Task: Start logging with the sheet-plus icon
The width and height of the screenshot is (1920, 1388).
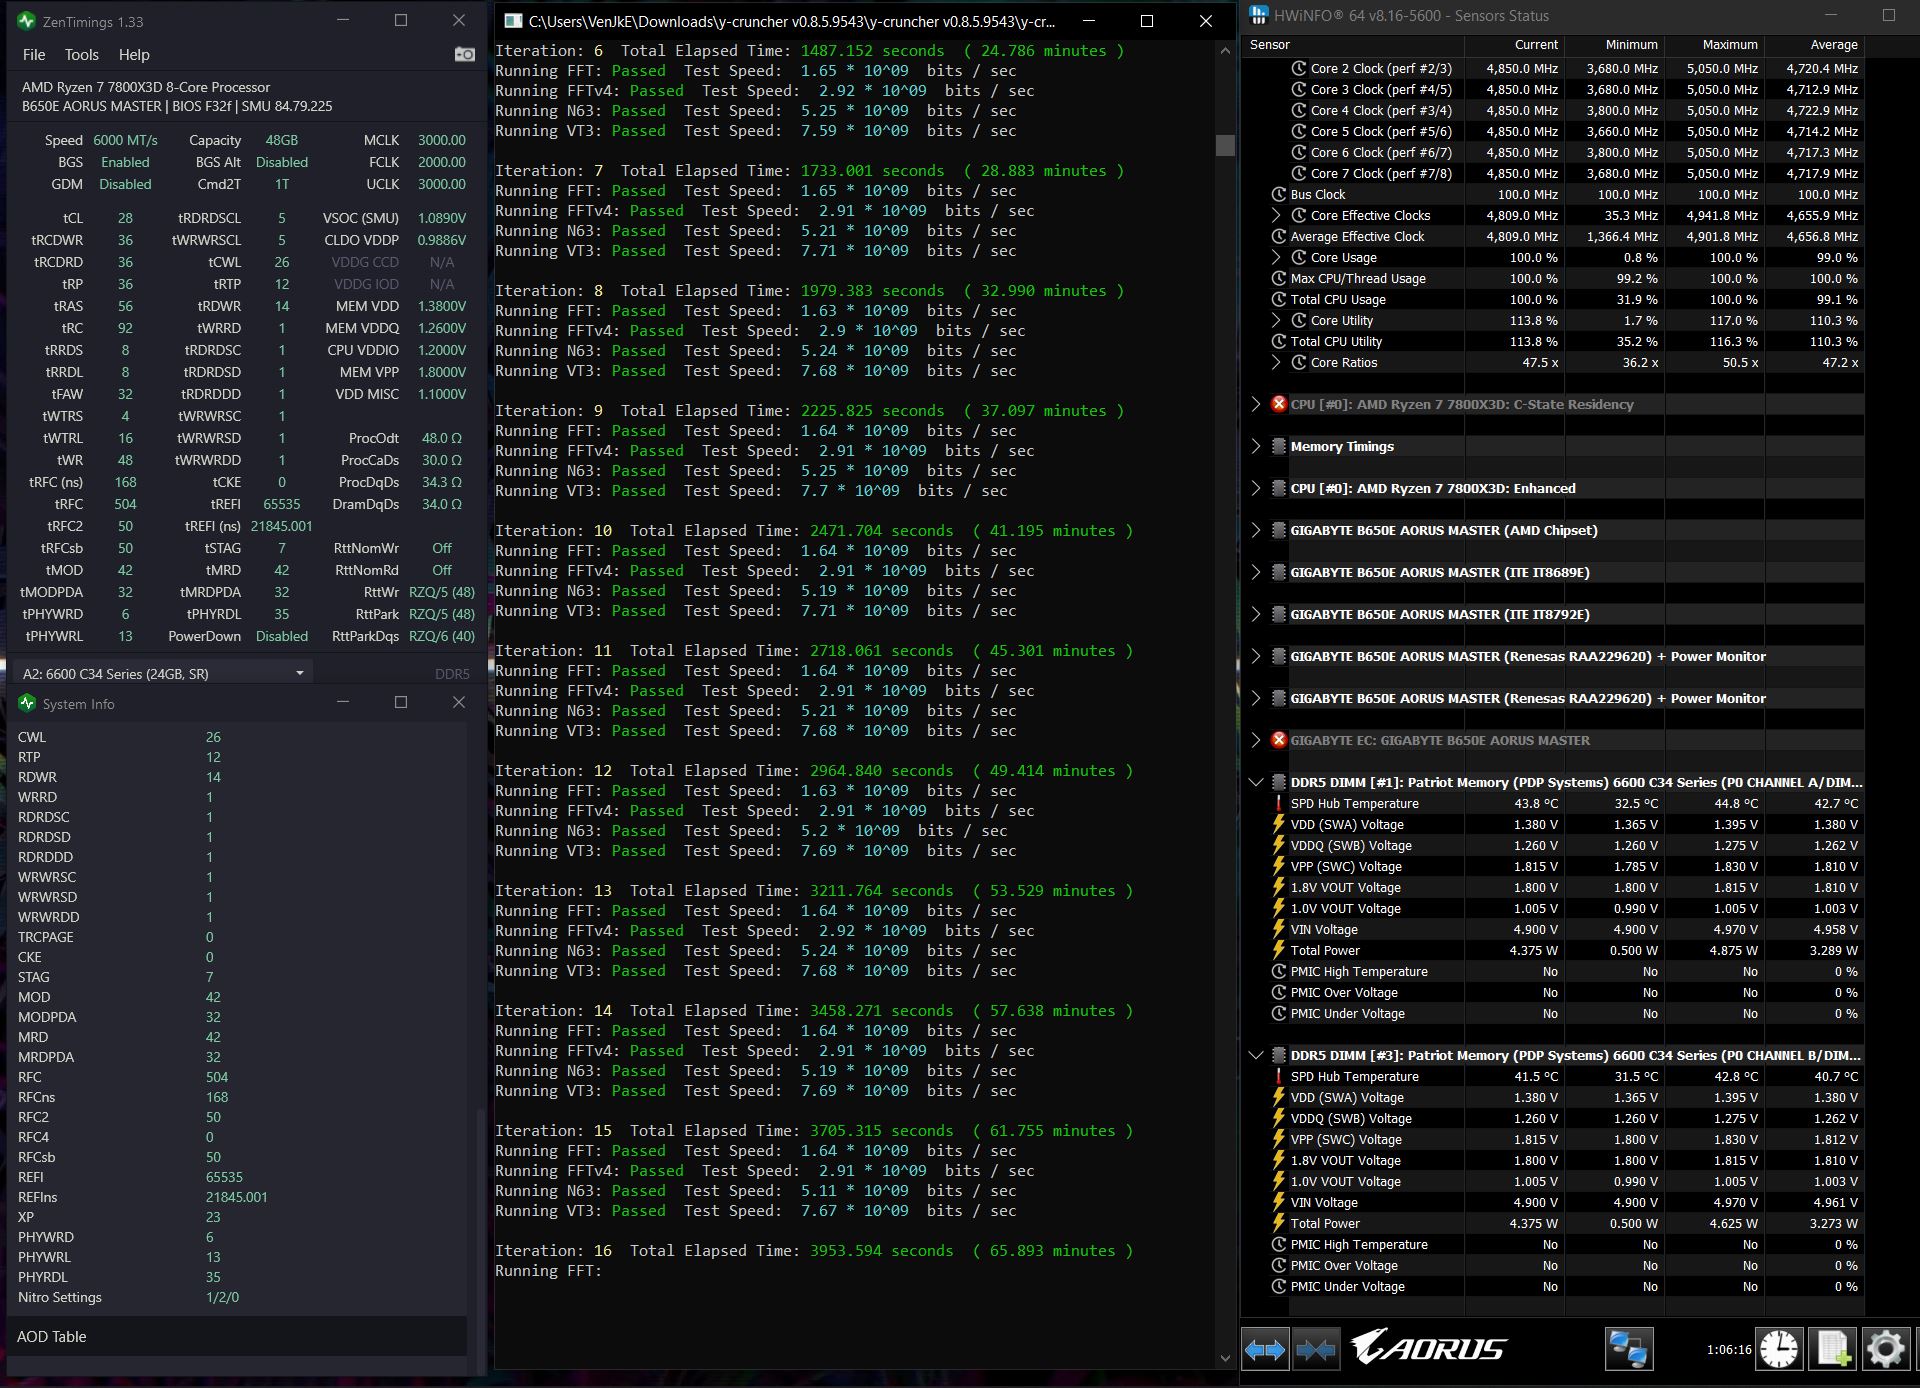Action: (1832, 1350)
